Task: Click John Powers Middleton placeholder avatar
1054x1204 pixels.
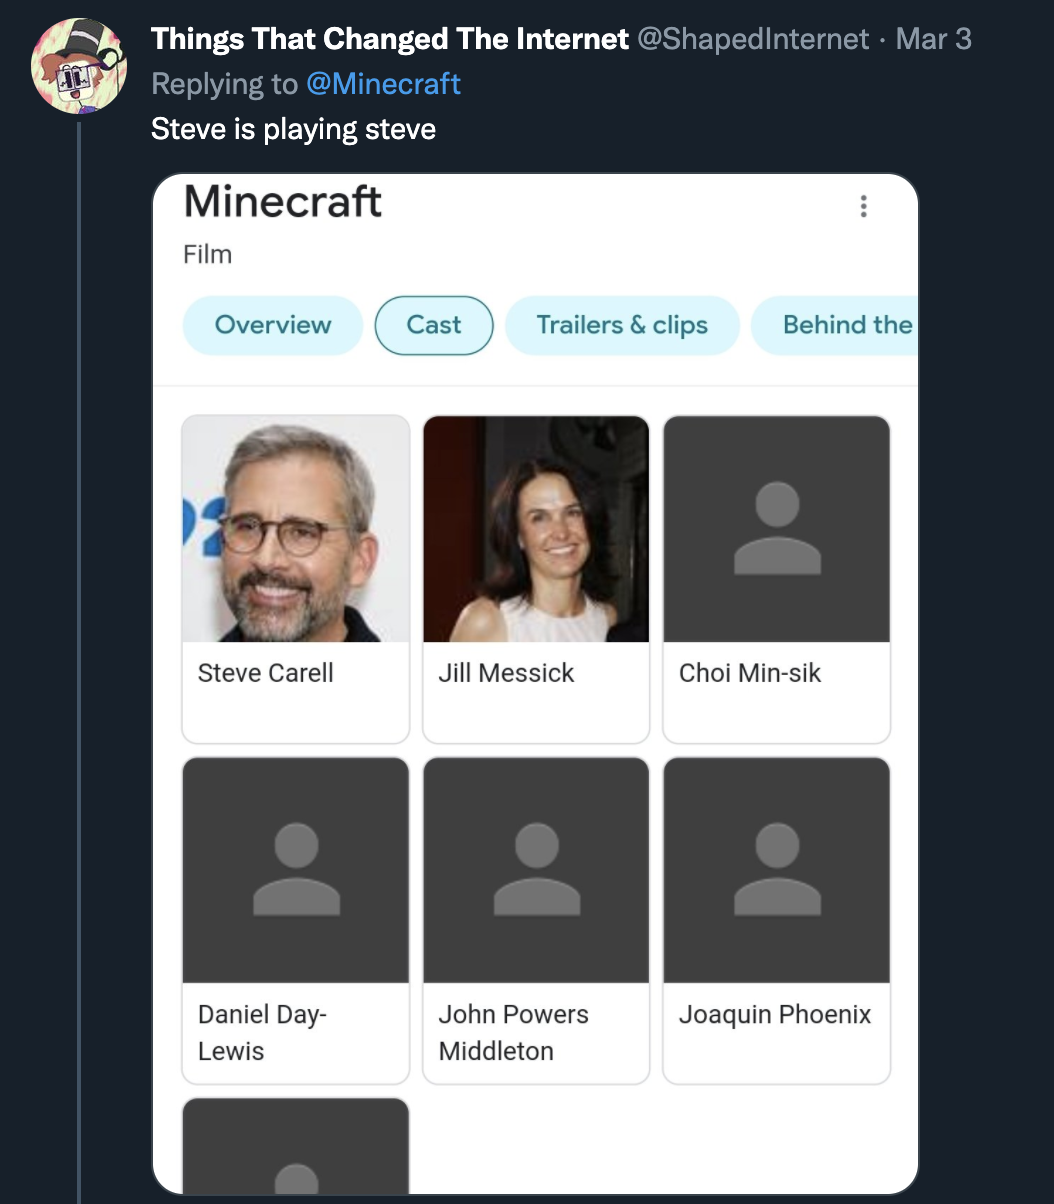Action: point(536,870)
